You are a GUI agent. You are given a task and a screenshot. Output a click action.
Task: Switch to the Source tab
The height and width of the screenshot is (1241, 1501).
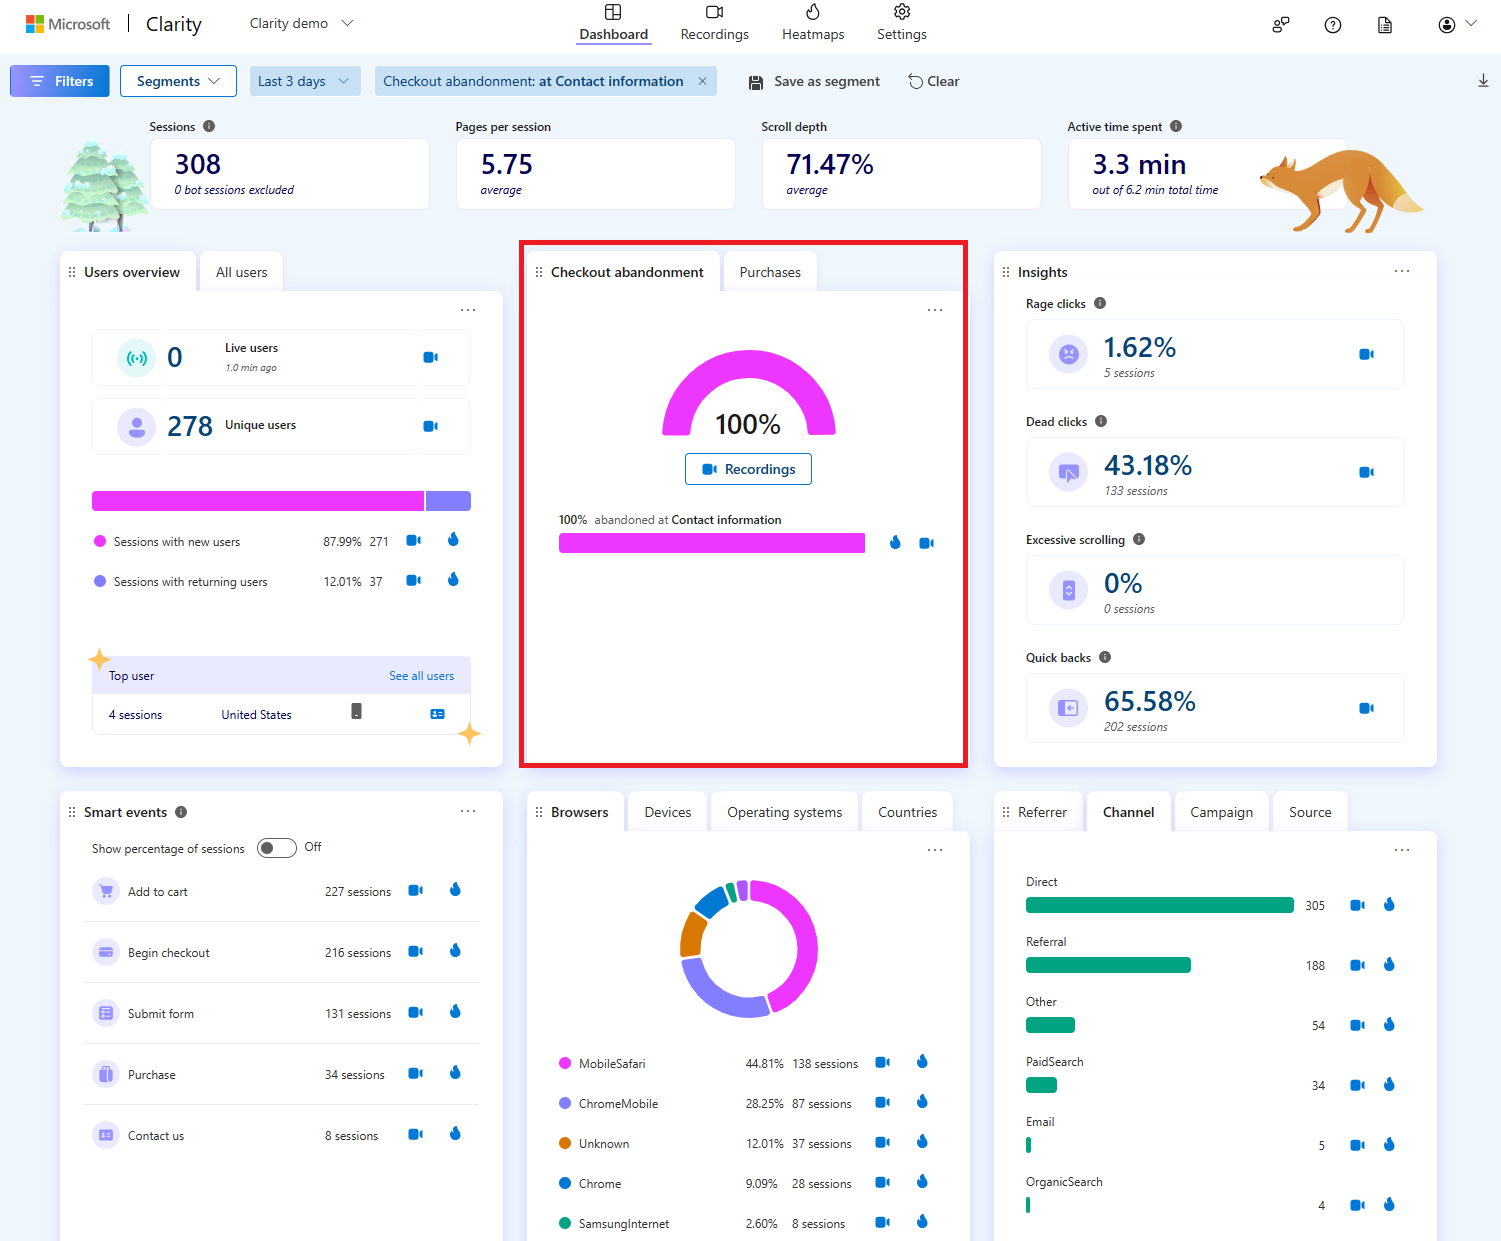(x=1310, y=812)
